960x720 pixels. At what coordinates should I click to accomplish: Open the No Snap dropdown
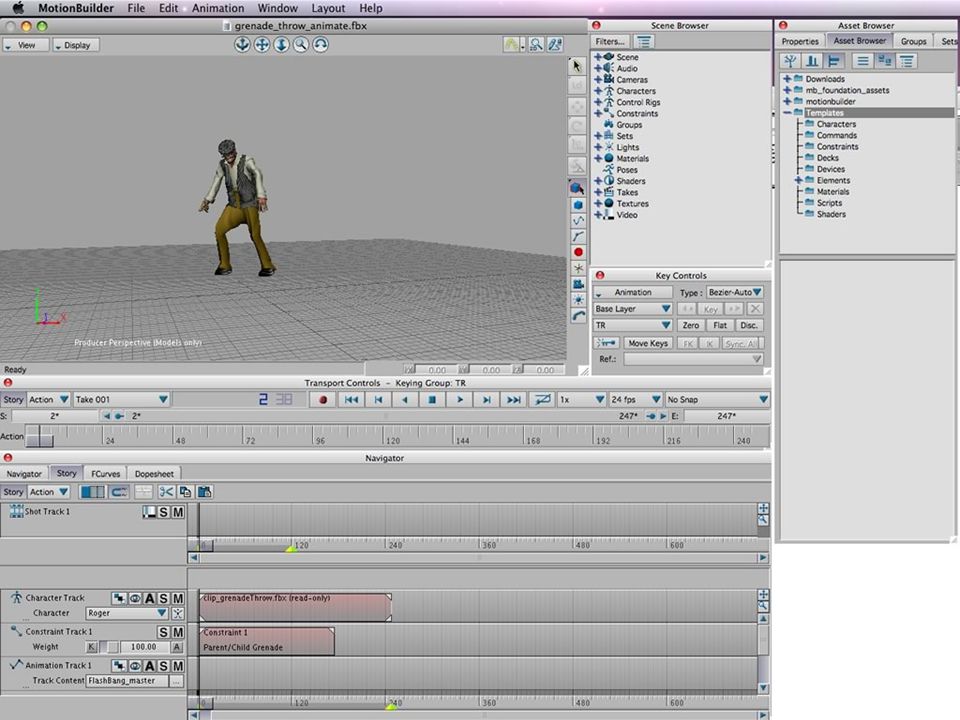[717, 400]
